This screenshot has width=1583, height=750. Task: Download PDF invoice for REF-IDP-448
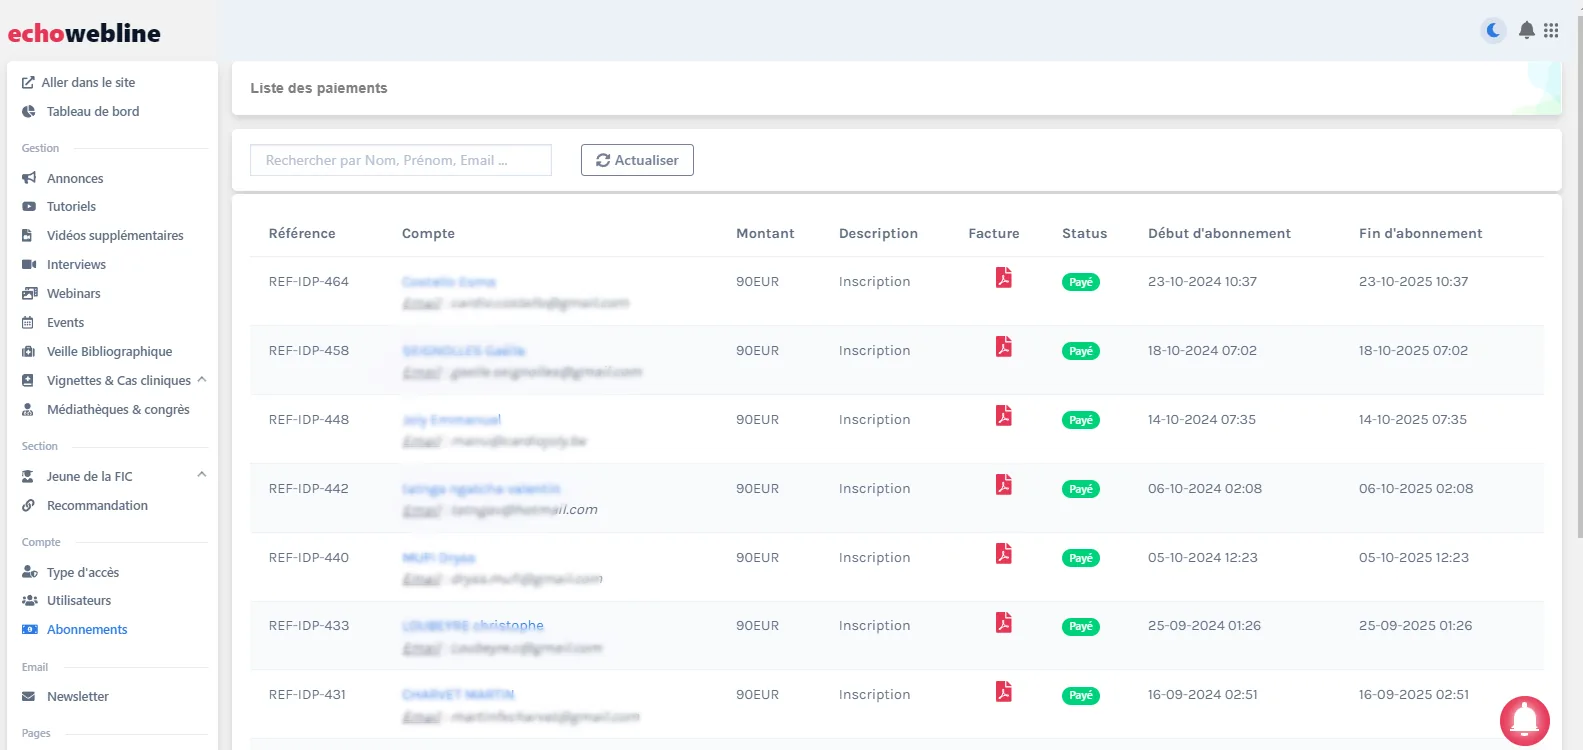coord(1004,415)
